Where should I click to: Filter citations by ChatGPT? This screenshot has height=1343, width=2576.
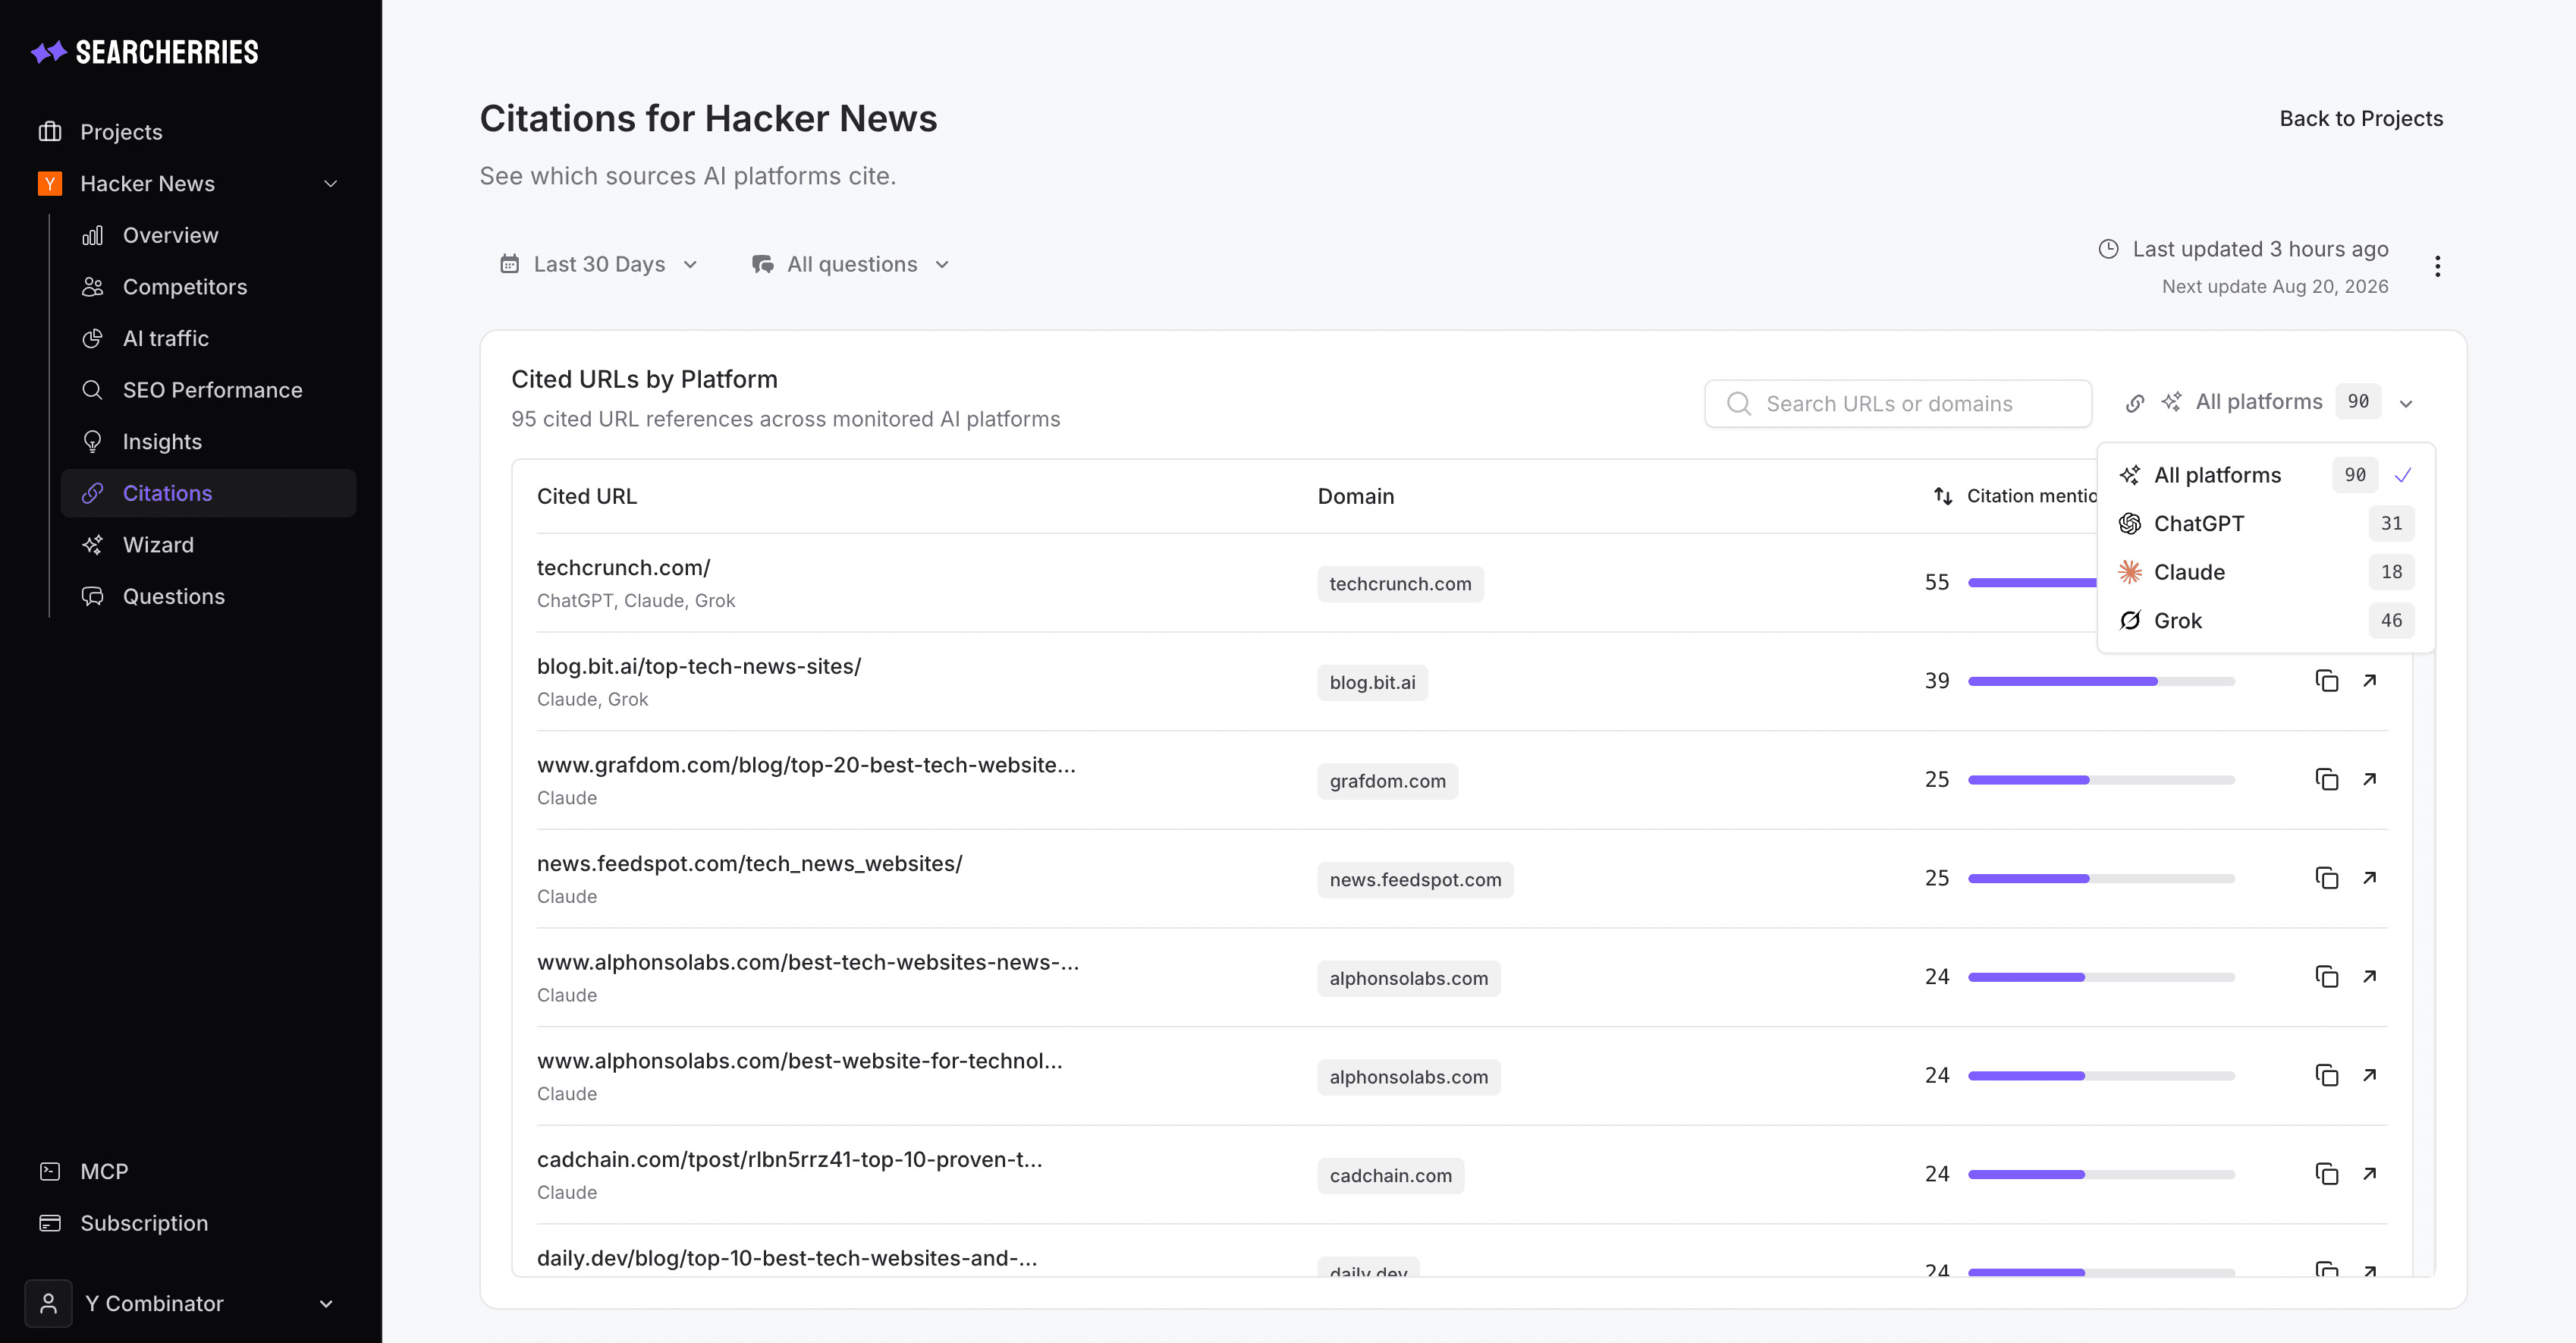[2265, 524]
